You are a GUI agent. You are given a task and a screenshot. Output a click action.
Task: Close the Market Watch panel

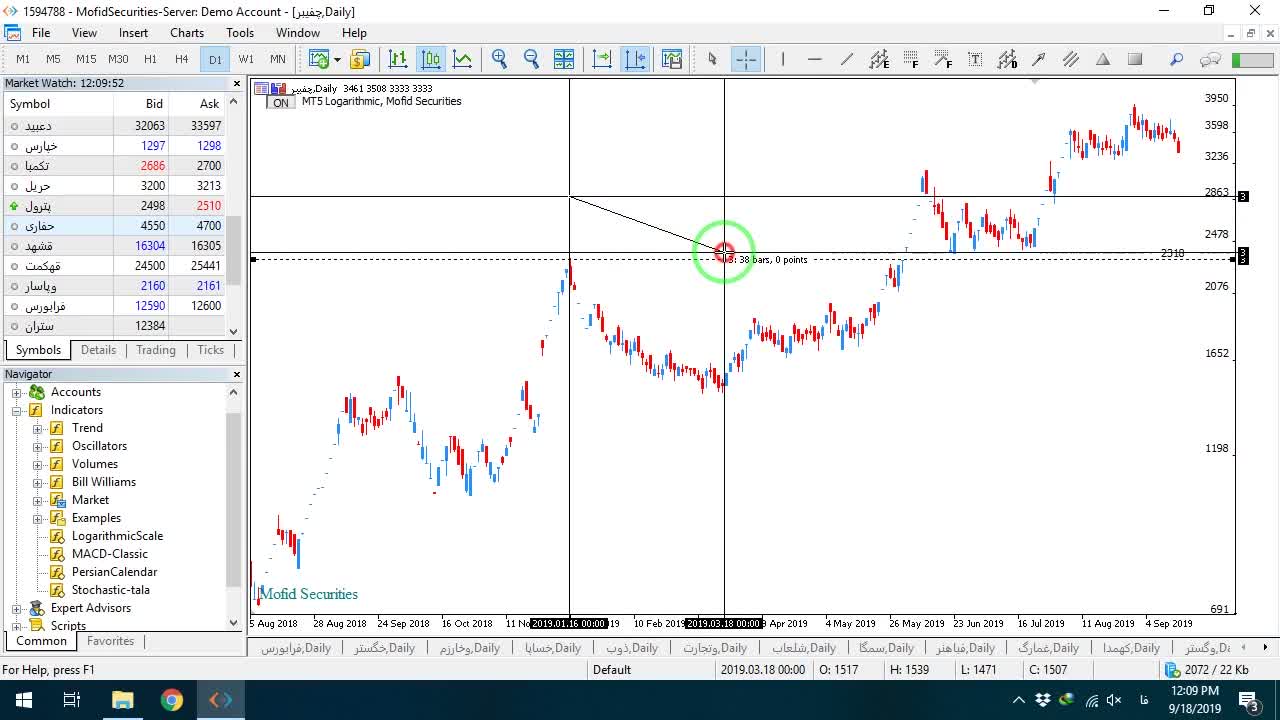pyautogui.click(x=237, y=84)
